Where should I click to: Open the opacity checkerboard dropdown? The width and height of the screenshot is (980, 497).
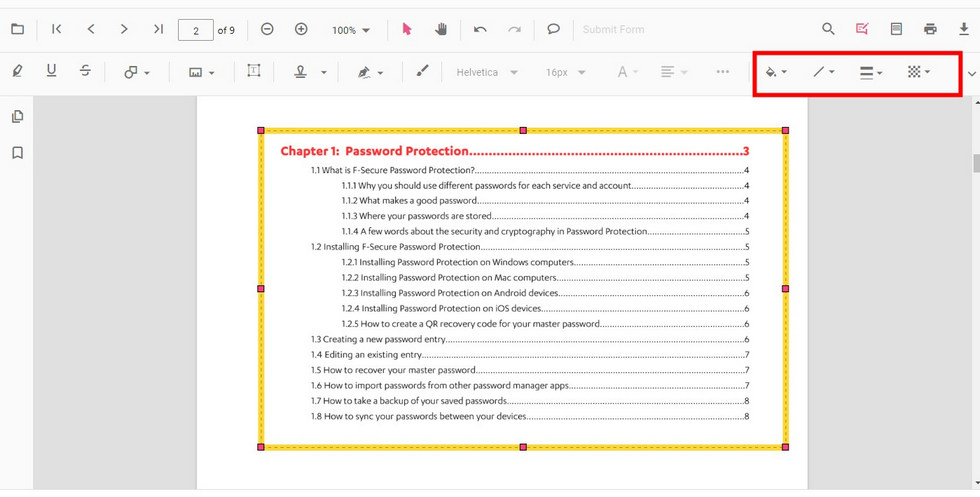click(919, 73)
